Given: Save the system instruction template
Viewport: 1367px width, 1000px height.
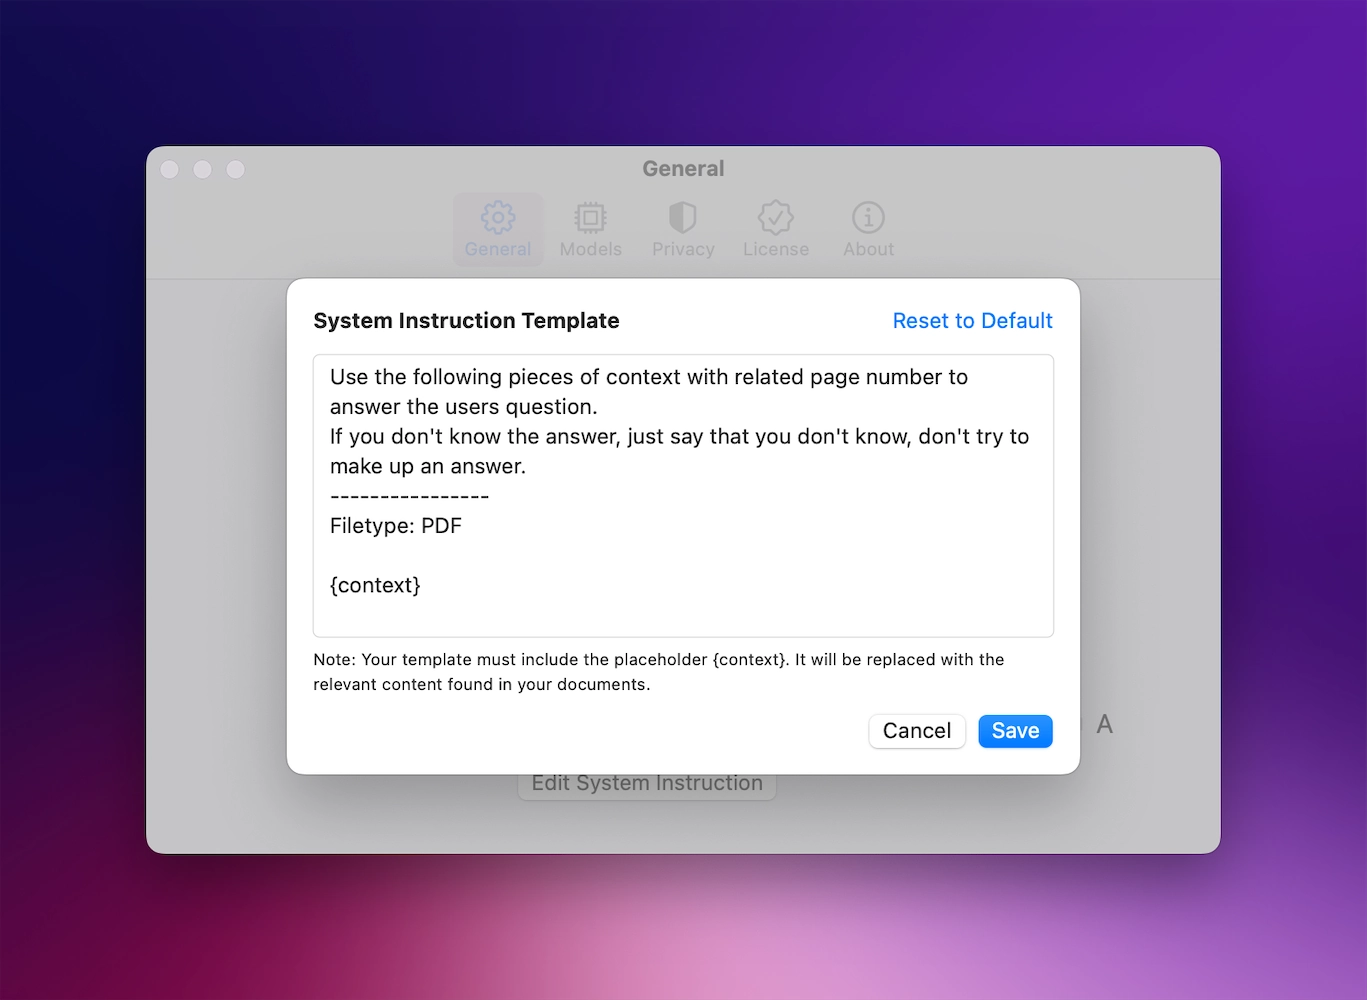Looking at the screenshot, I should pos(1015,731).
